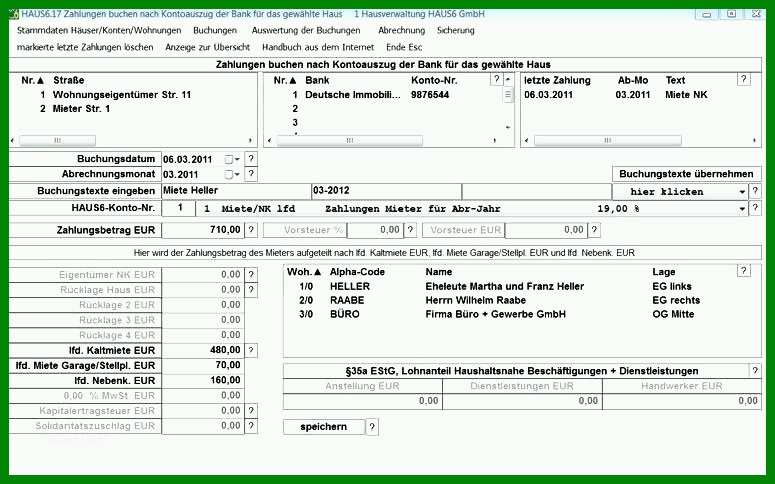Expand the Miete/NK lfd account dropdown
The image size is (775, 484).
click(x=742, y=209)
